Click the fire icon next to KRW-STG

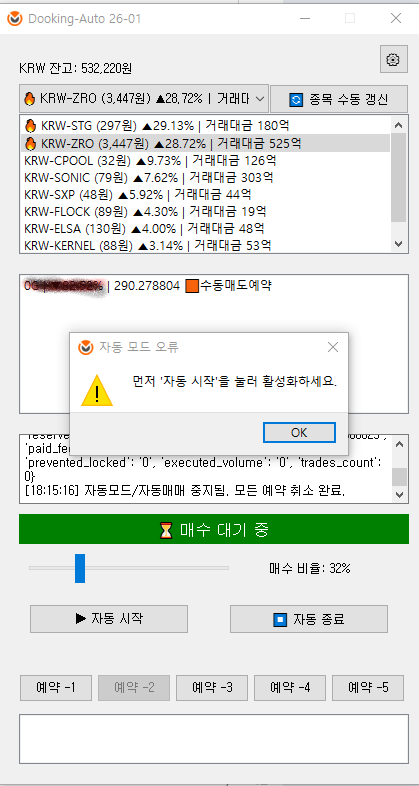(31, 125)
